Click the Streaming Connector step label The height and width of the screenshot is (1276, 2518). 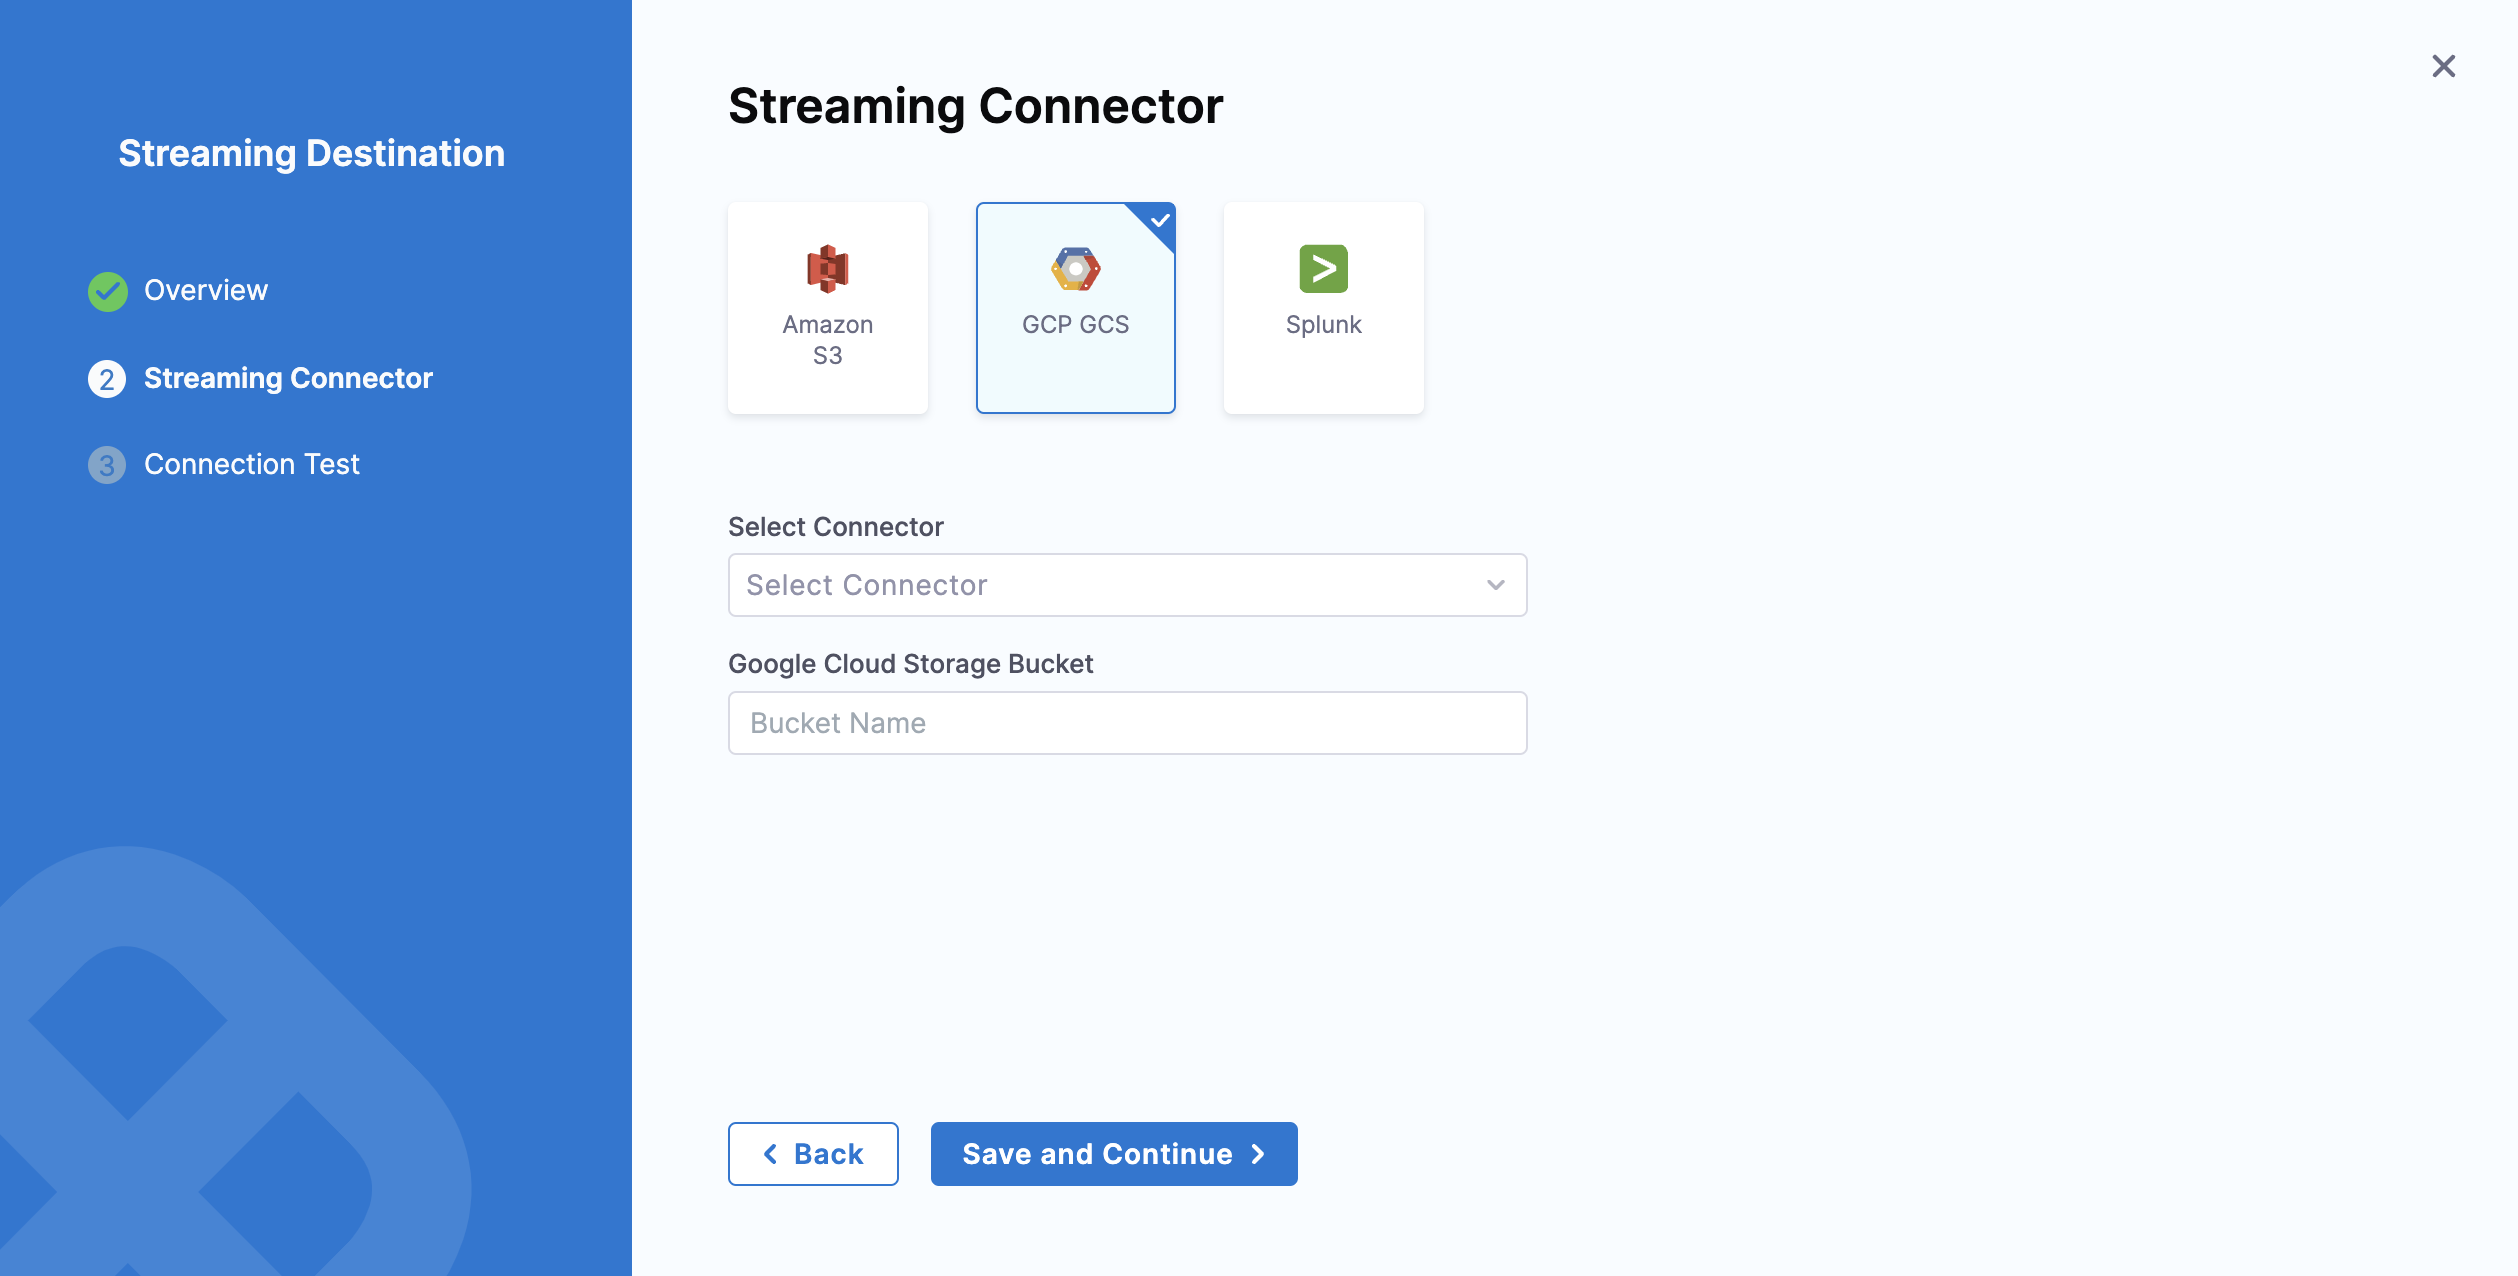[288, 379]
